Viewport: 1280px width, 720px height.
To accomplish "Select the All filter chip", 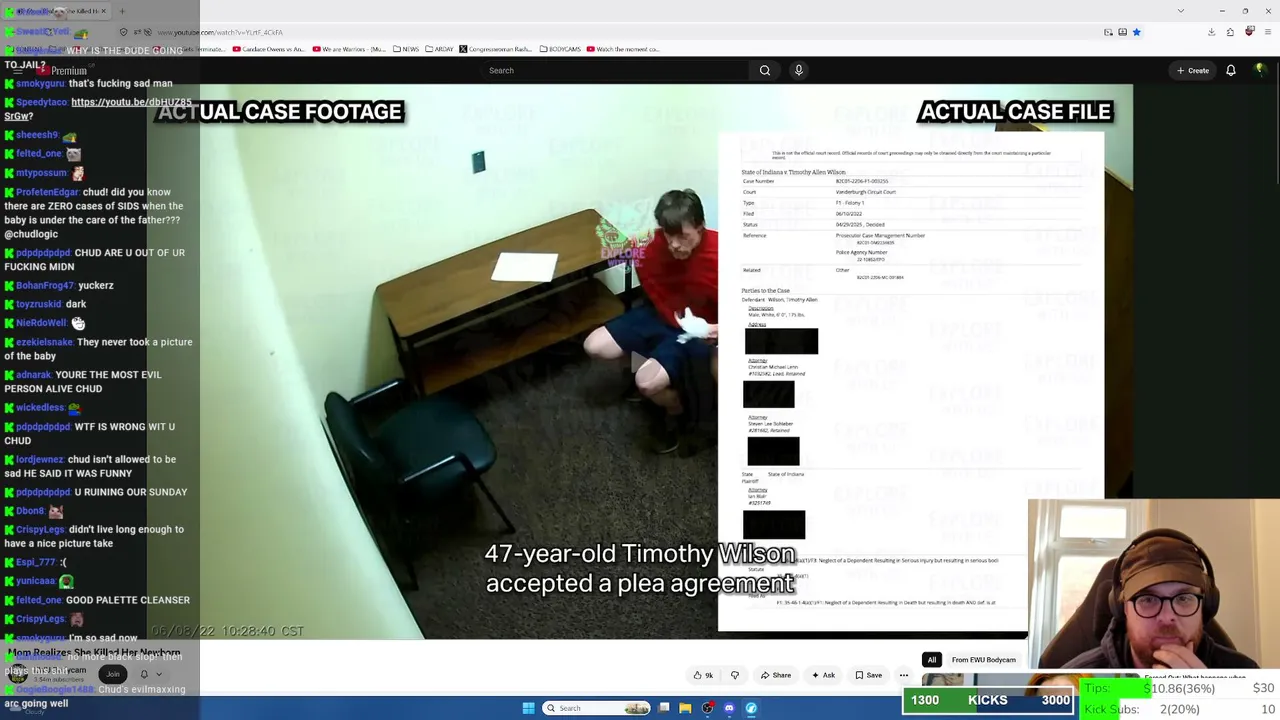I will tap(932, 660).
